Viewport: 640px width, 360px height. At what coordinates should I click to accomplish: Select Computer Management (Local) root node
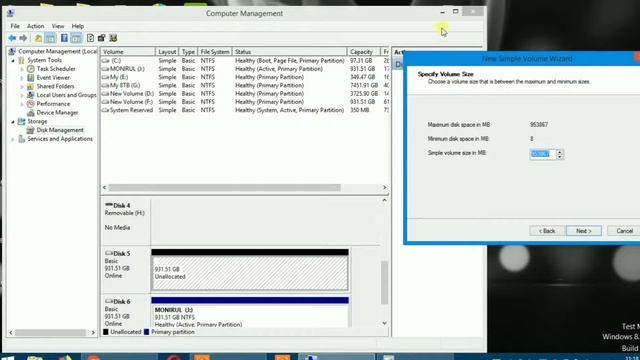[58, 51]
